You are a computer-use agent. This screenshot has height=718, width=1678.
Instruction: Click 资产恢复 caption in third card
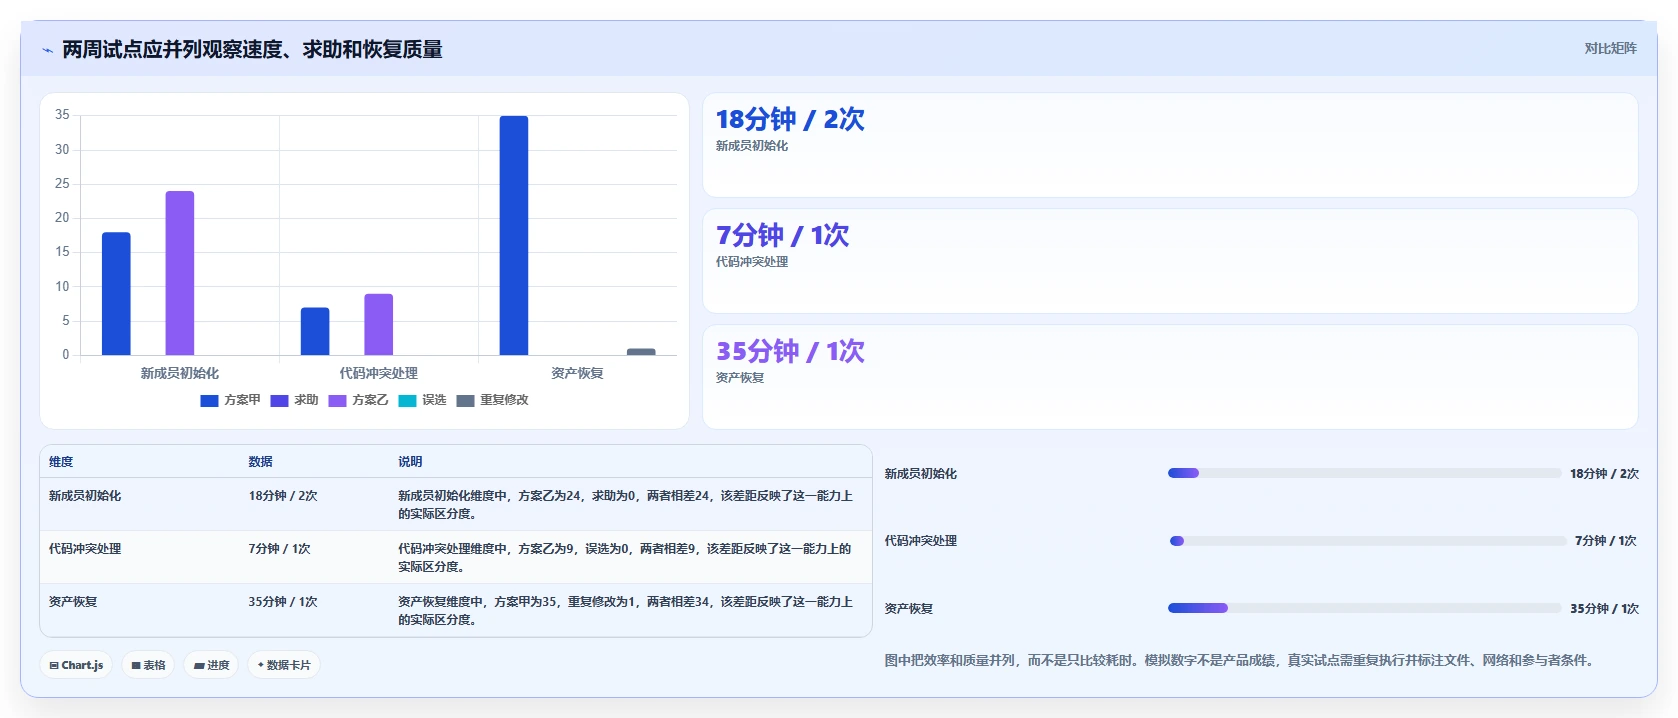click(740, 378)
